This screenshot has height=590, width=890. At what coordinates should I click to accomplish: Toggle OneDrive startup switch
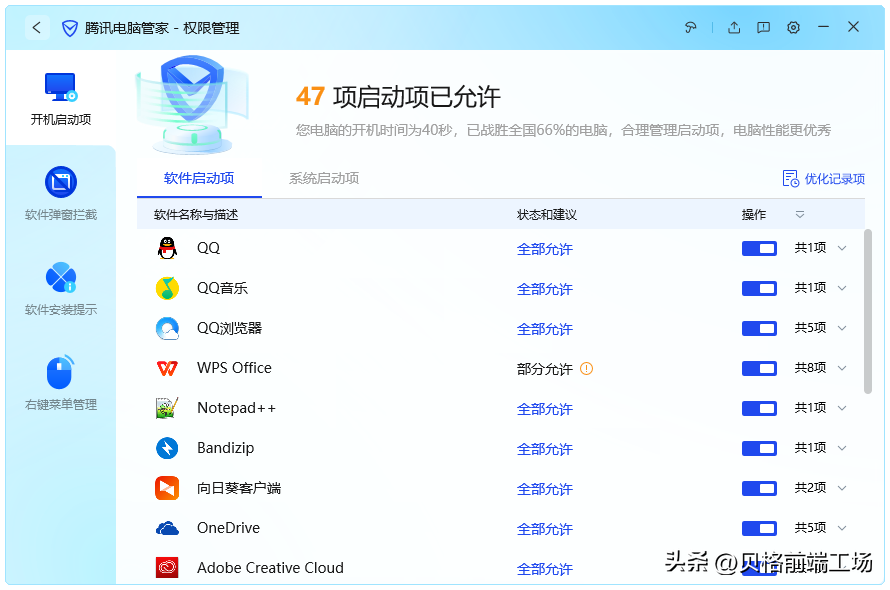point(759,529)
